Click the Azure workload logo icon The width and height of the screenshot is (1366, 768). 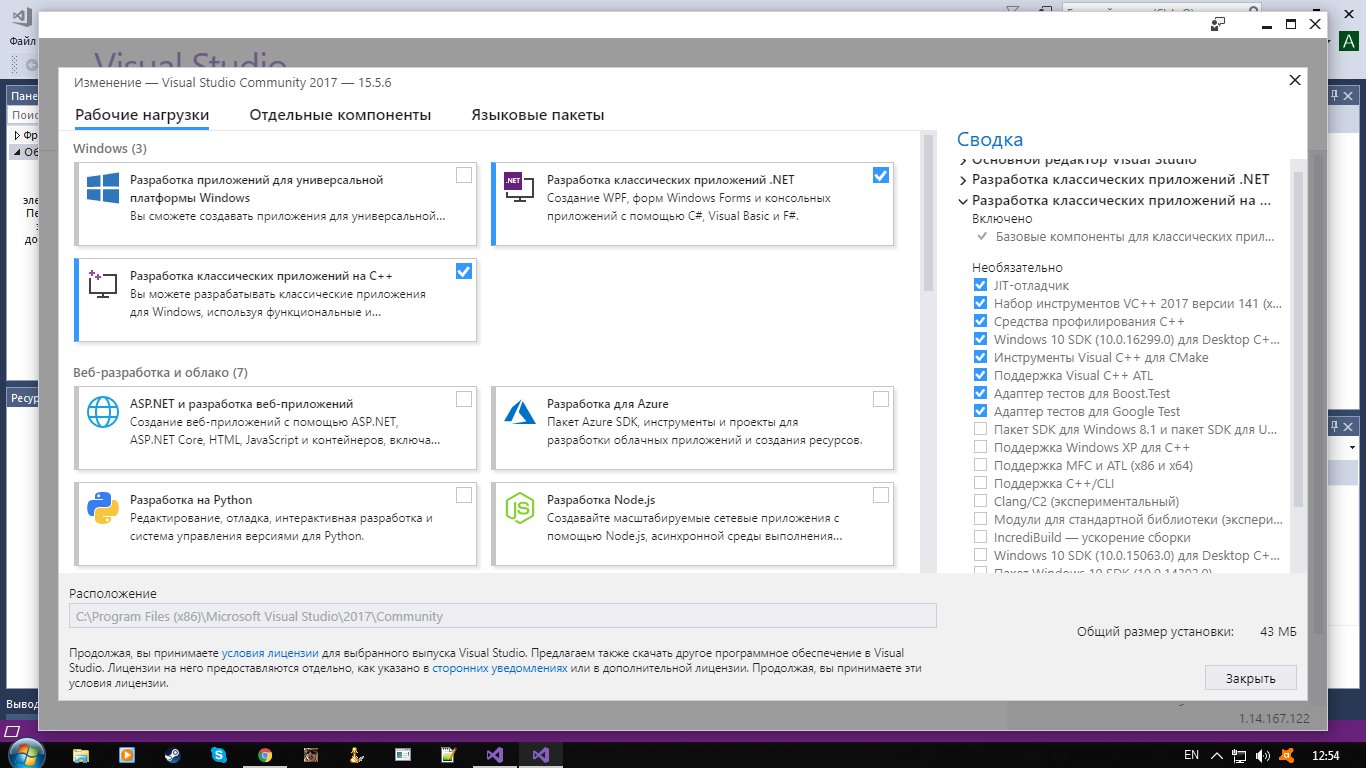(x=520, y=412)
